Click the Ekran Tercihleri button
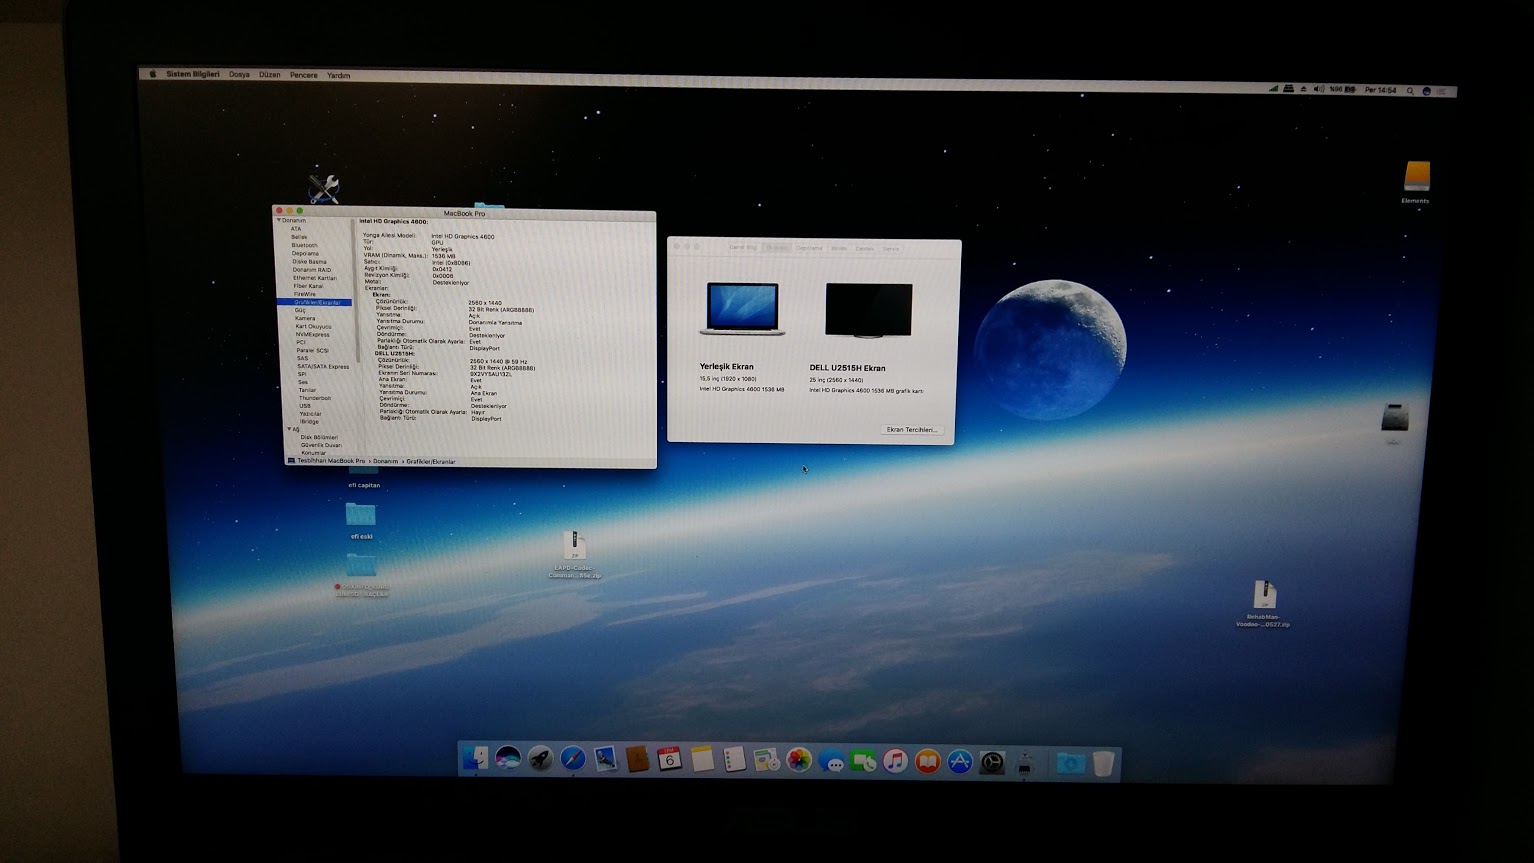The image size is (1534, 863). (x=911, y=430)
